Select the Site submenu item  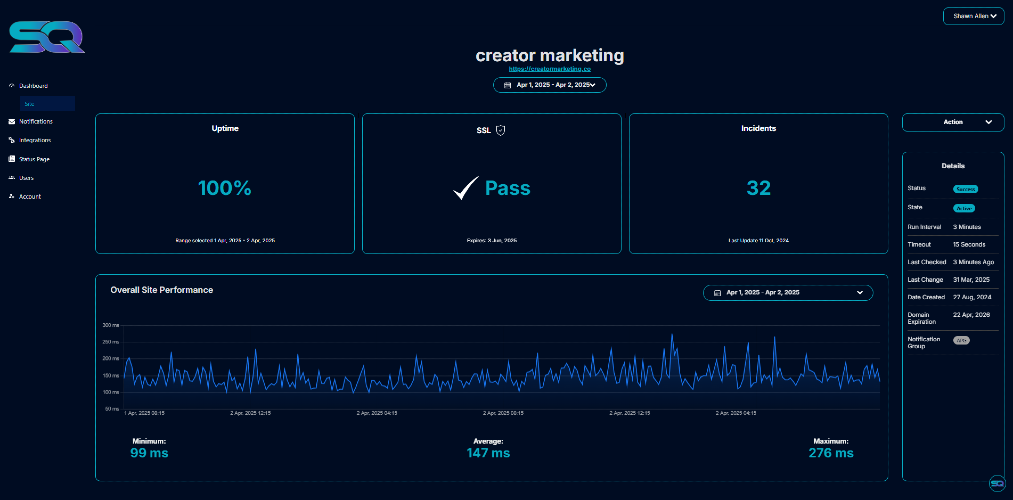tap(47, 103)
